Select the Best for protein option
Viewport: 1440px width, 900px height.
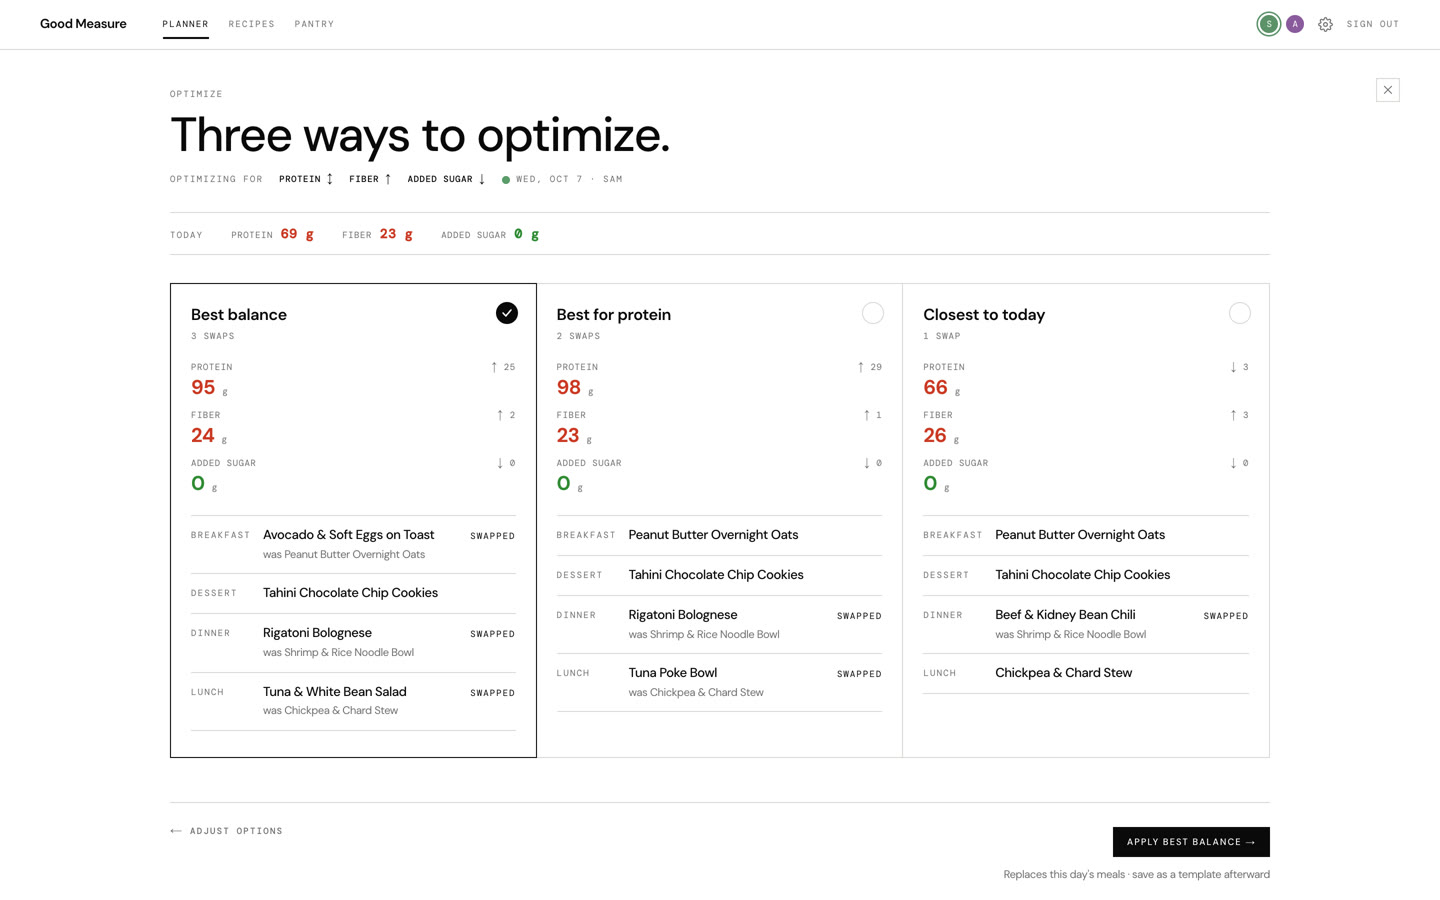873,313
